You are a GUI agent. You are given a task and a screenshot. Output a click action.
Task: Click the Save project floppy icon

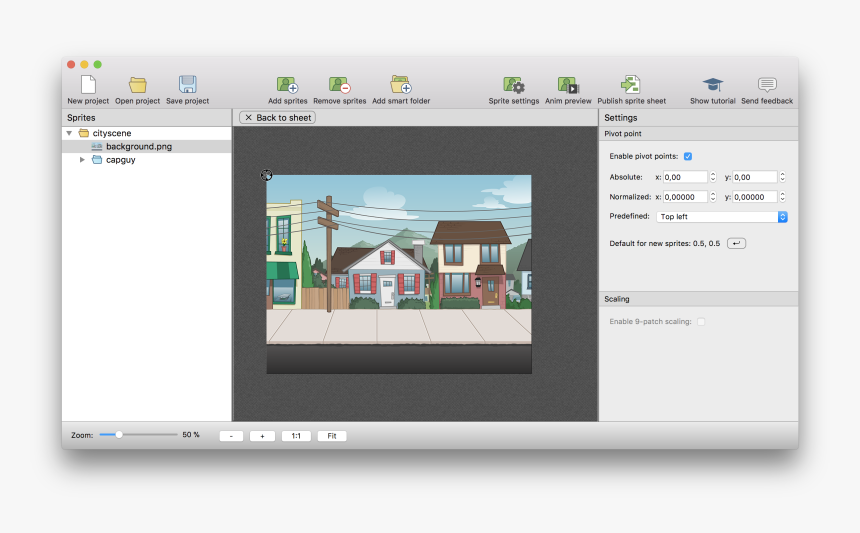187,85
